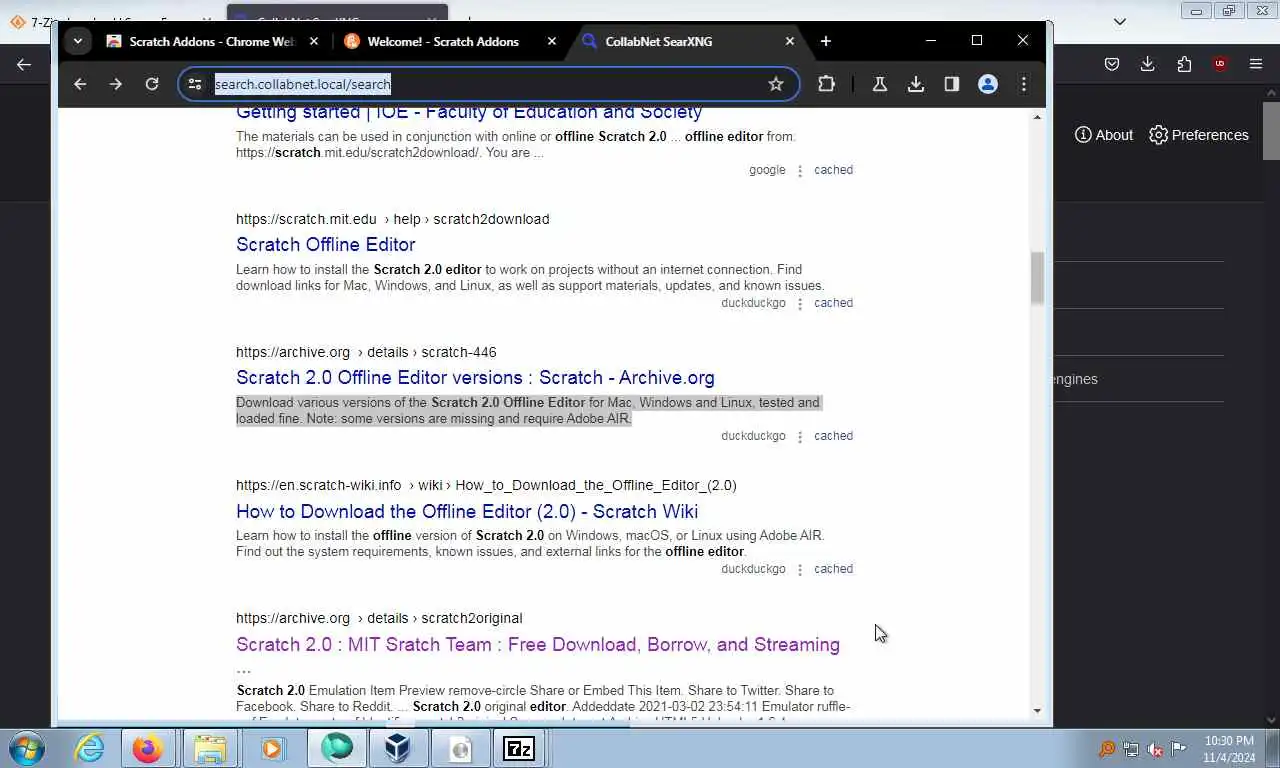Open a new Chrome tab
This screenshot has height=768, width=1280.
pos(826,41)
